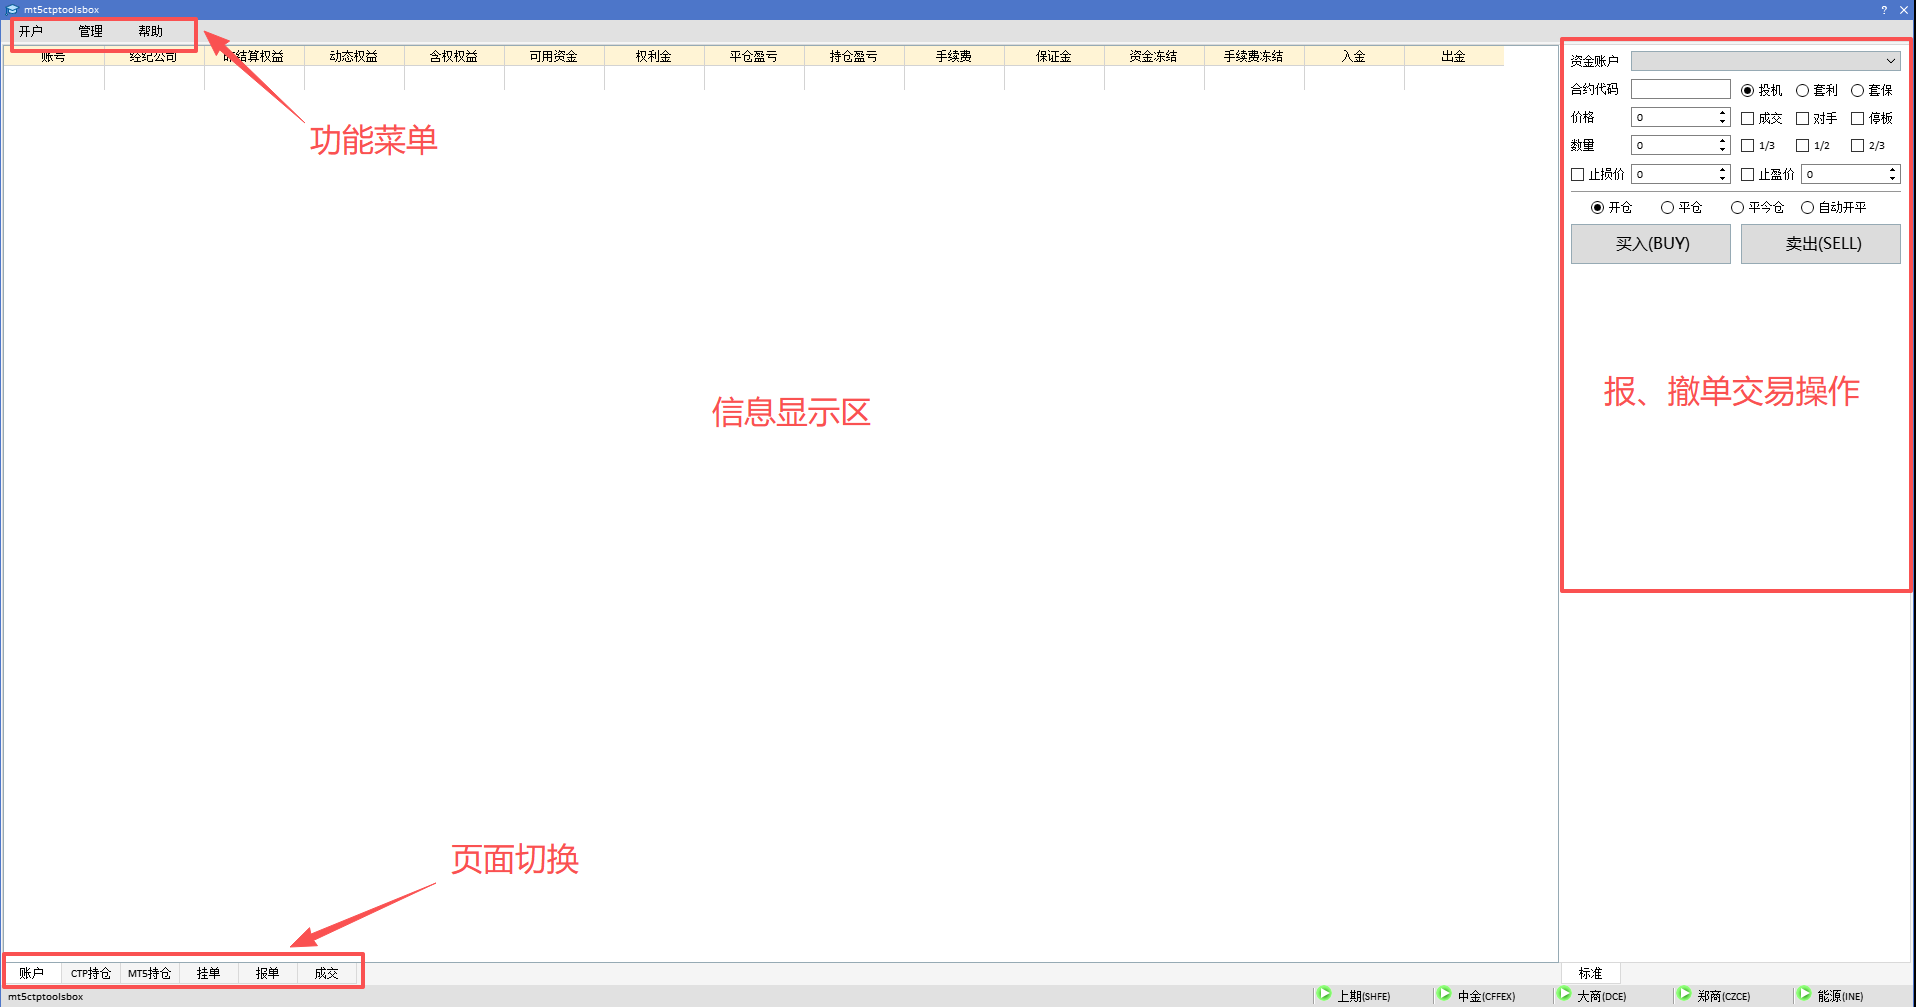The height and width of the screenshot is (1007, 1916).
Task: Click the INE energy exchange status icon
Action: tap(1804, 994)
